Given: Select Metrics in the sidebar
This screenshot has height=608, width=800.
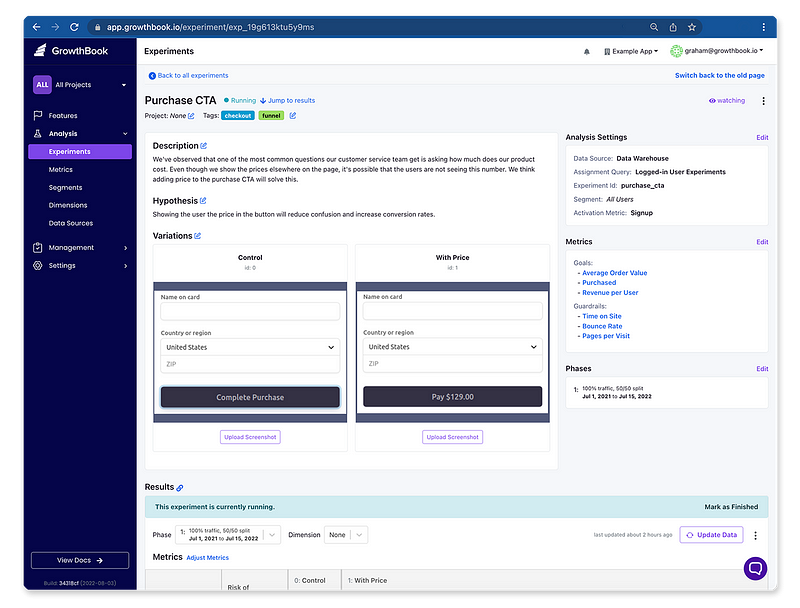Looking at the screenshot, I should tap(59, 169).
